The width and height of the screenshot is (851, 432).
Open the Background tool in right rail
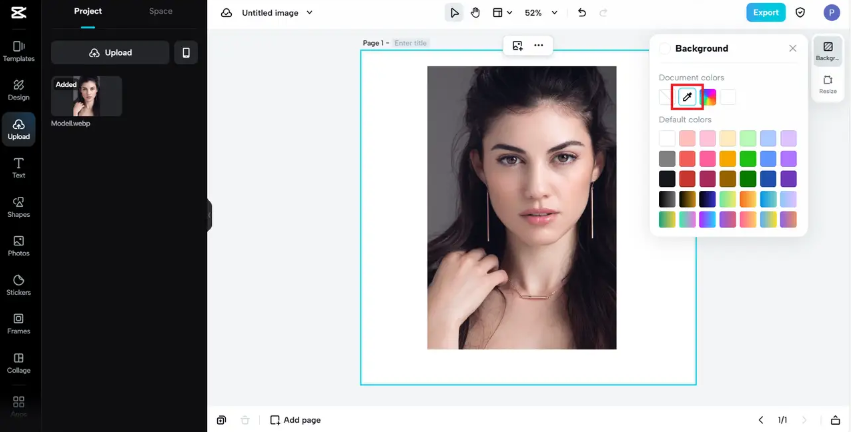coord(828,51)
